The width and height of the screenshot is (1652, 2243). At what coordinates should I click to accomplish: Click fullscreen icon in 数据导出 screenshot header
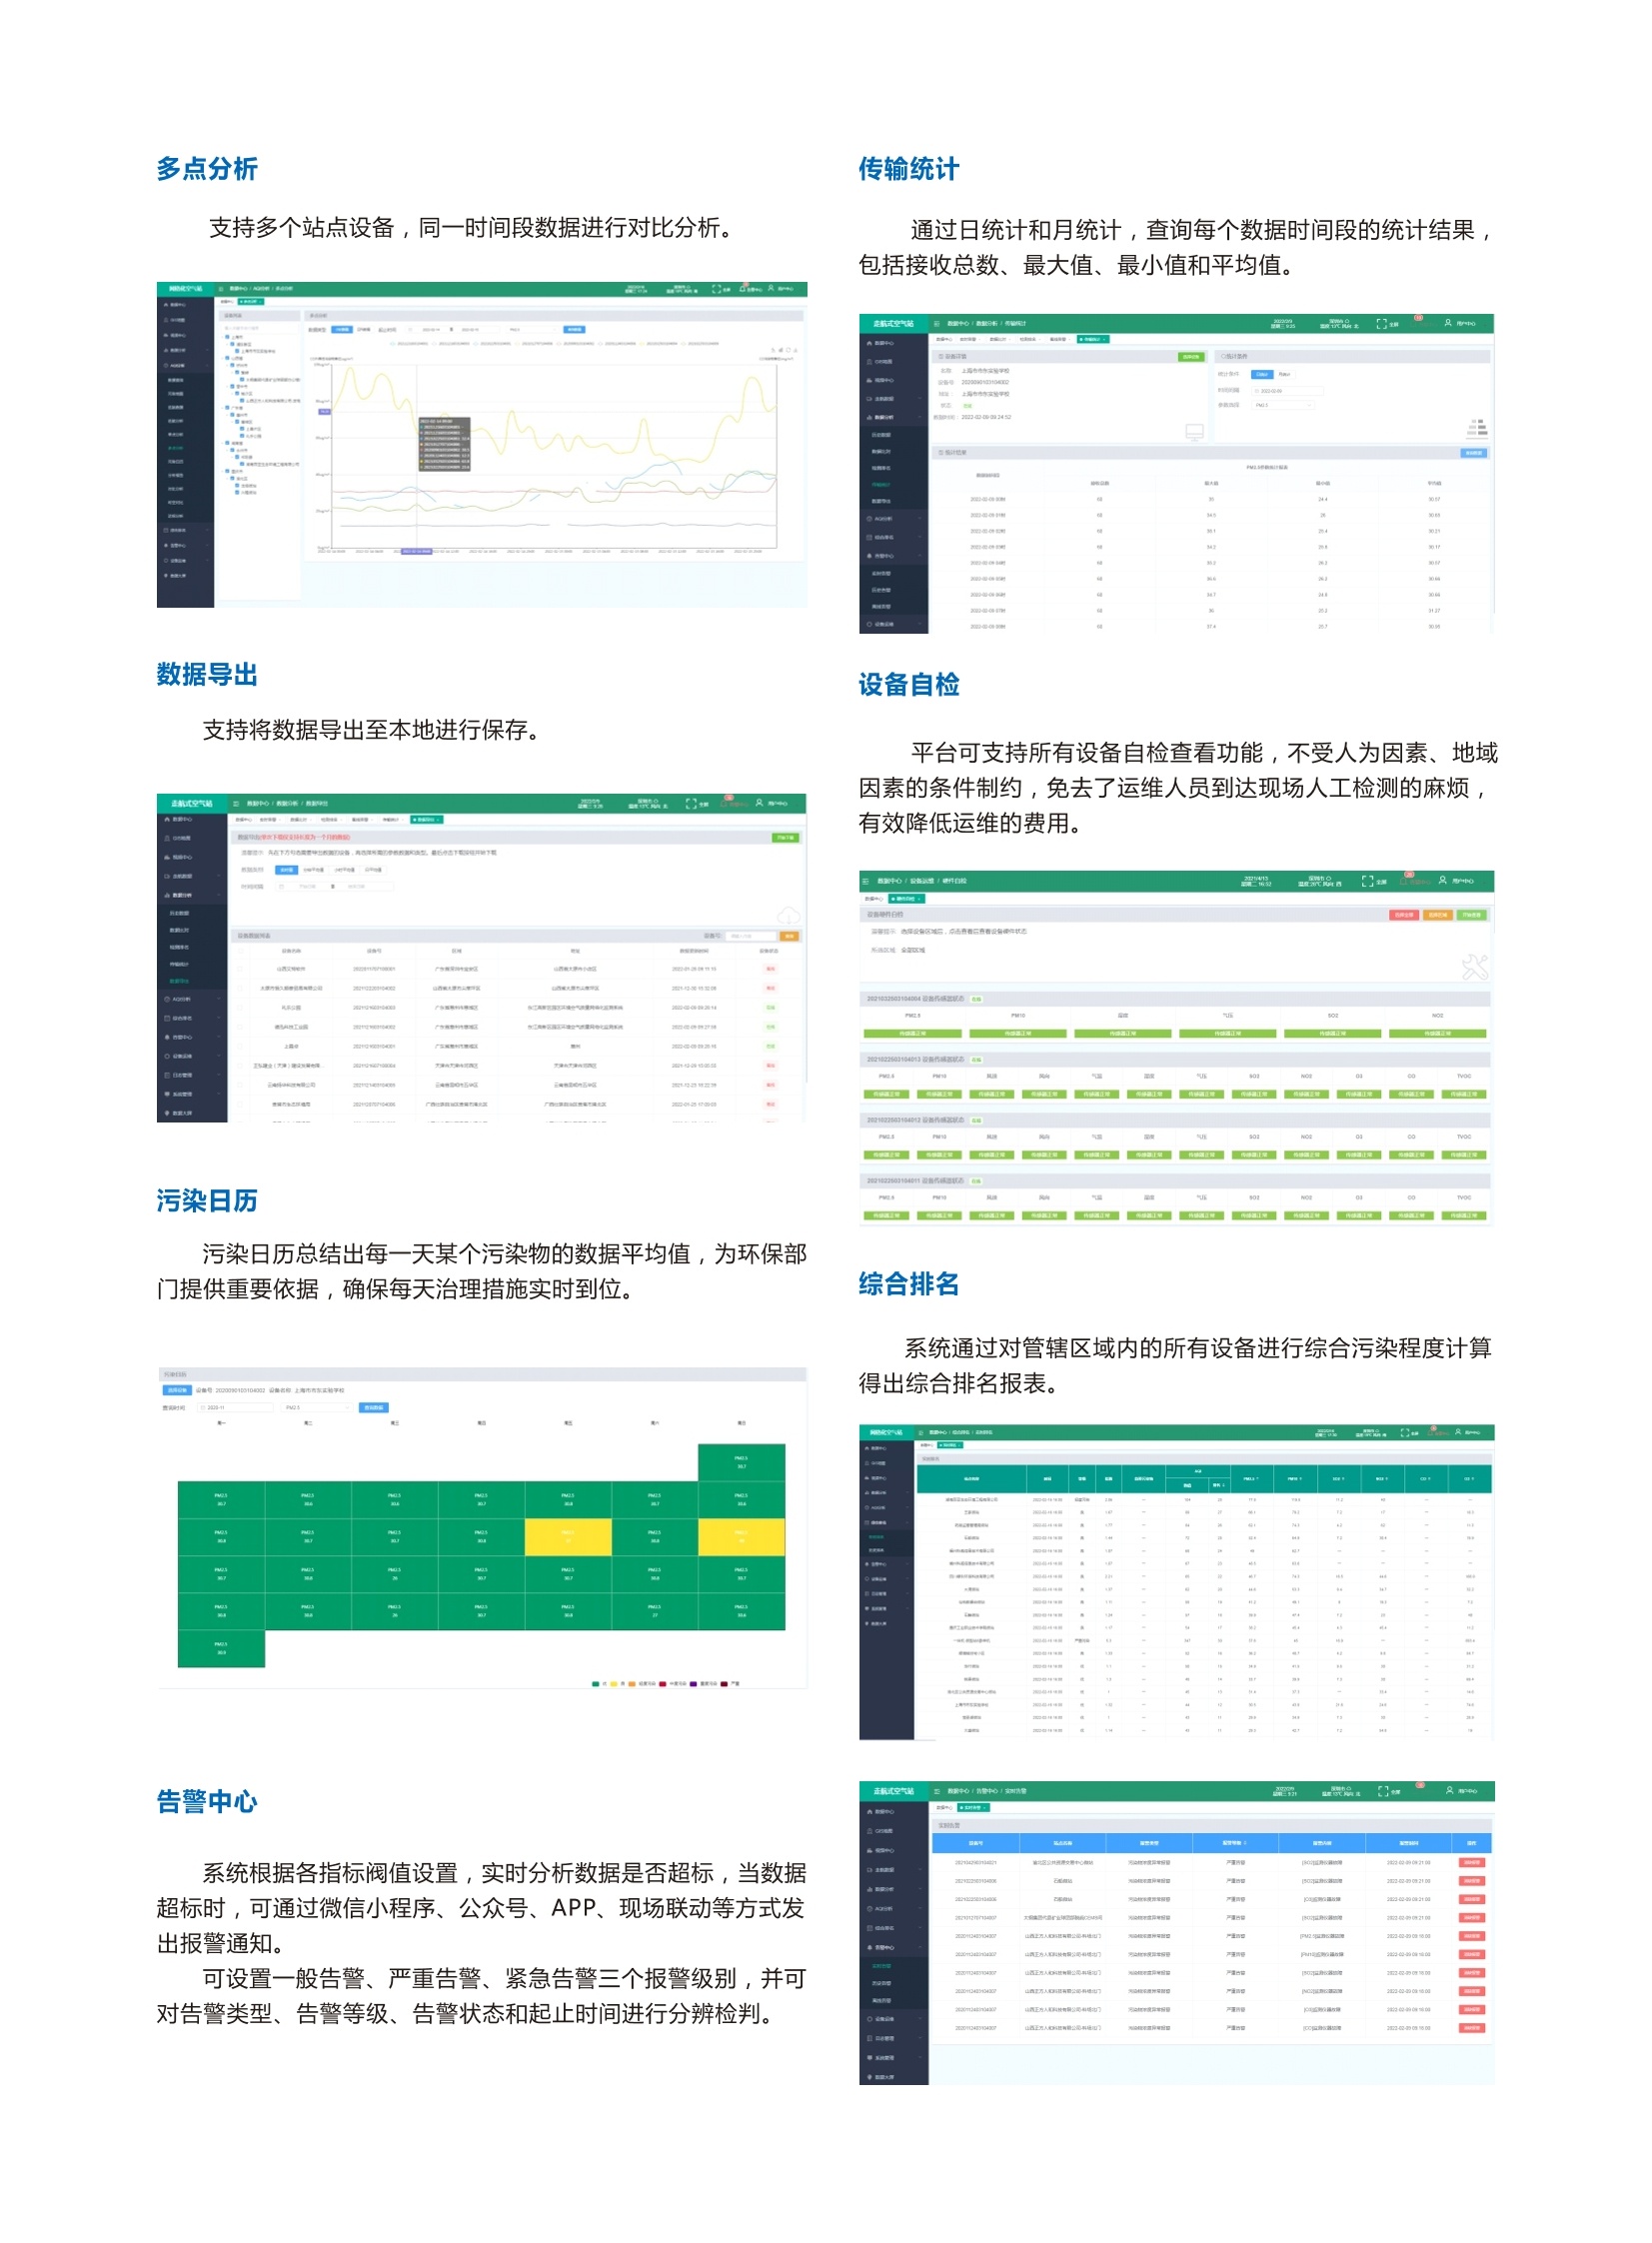(691, 804)
